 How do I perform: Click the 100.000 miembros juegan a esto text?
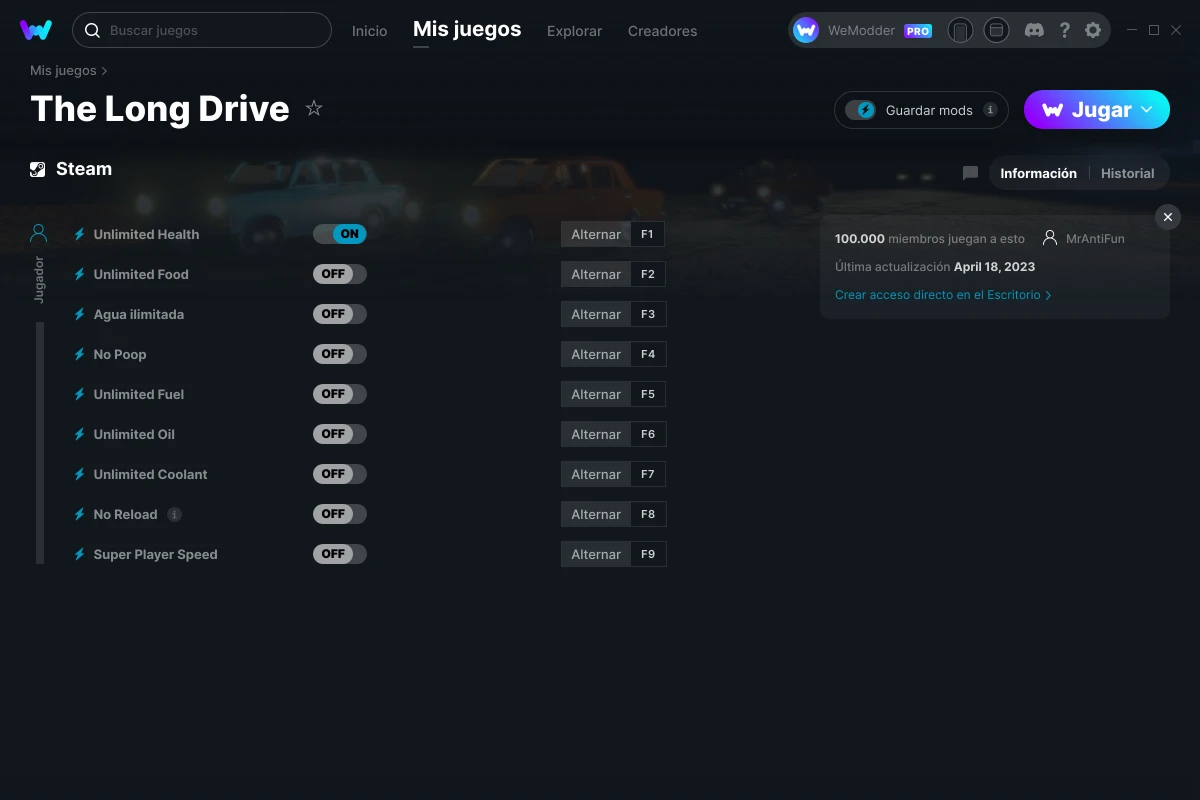tap(930, 238)
